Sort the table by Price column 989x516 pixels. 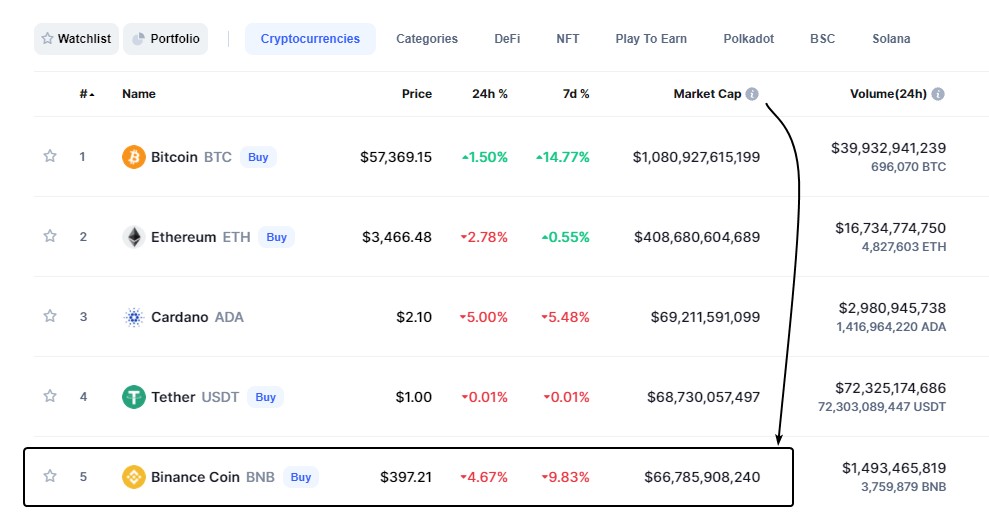click(x=417, y=94)
